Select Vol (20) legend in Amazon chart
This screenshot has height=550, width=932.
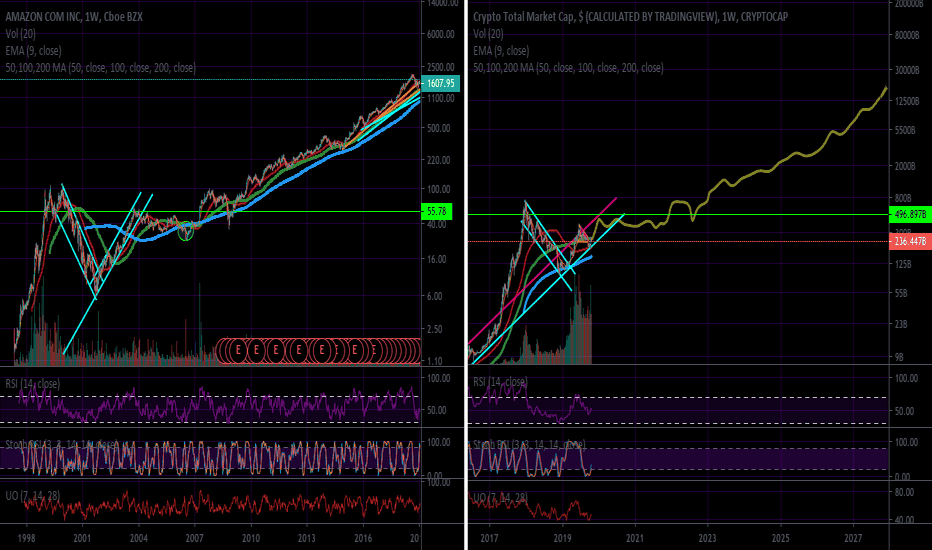[x=21, y=34]
